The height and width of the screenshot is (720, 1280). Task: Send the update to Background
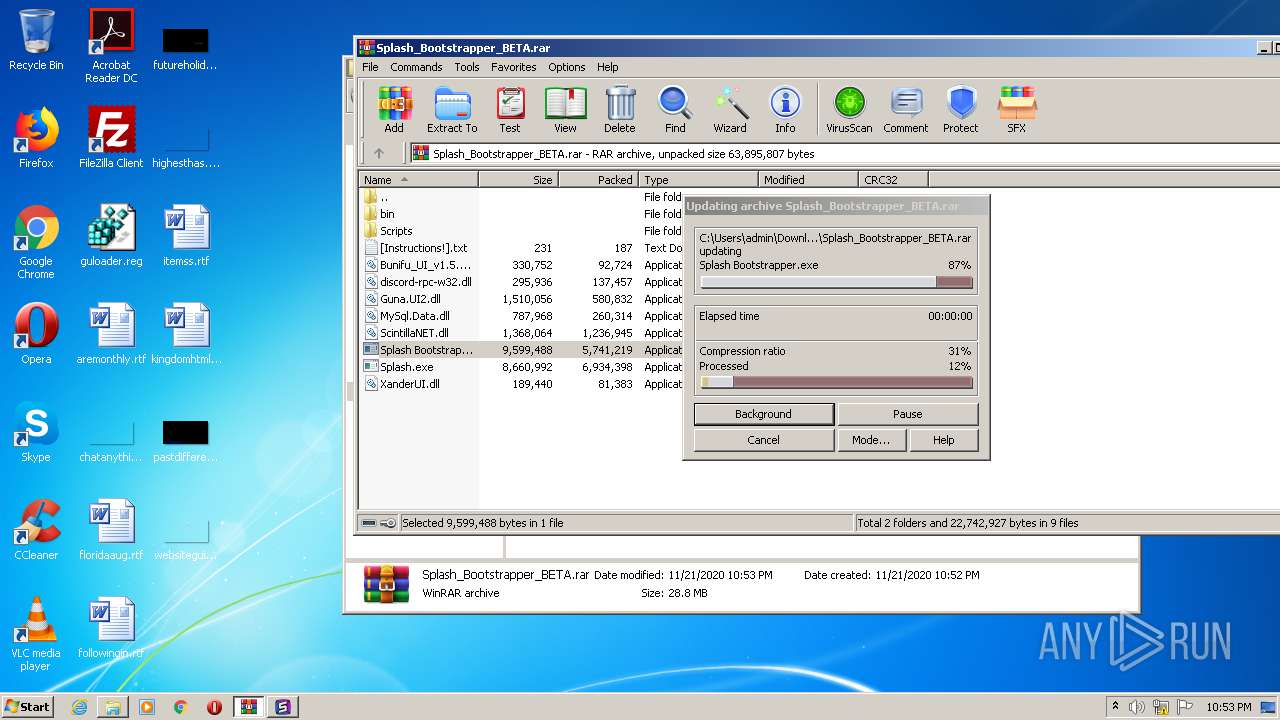[x=764, y=414]
